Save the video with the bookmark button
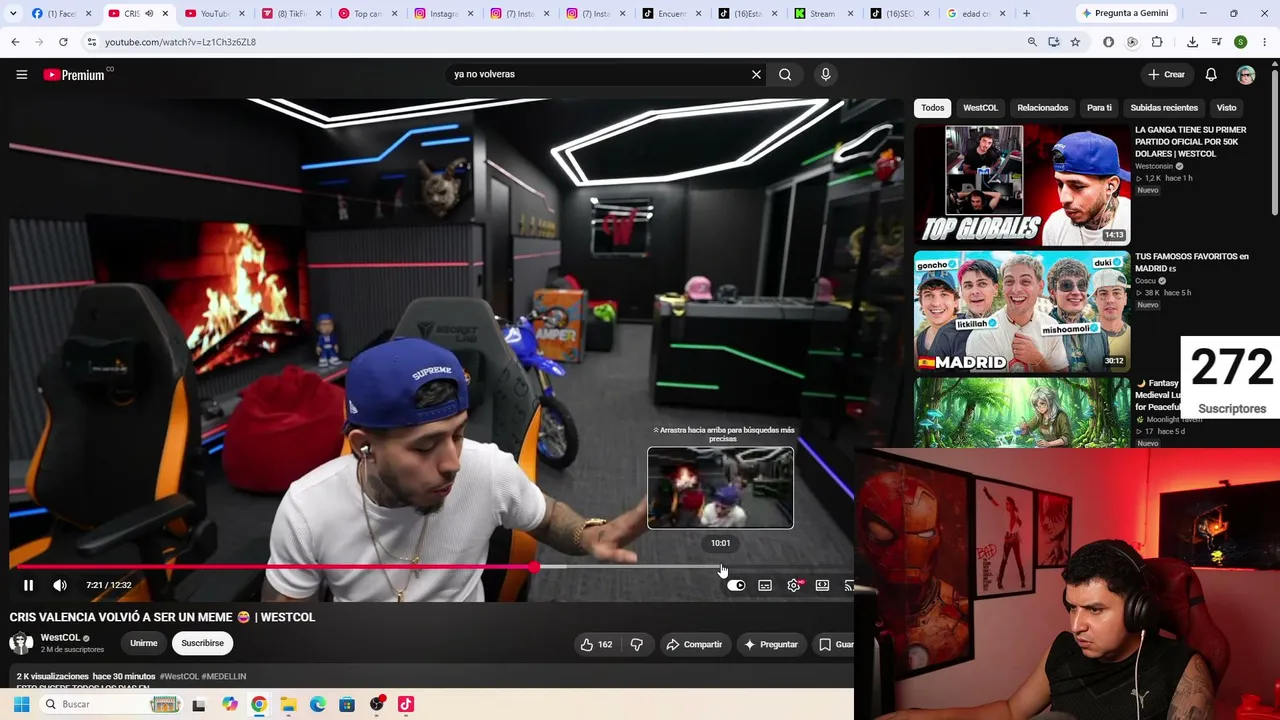Image resolution: width=1280 pixels, height=720 pixels. coord(836,645)
